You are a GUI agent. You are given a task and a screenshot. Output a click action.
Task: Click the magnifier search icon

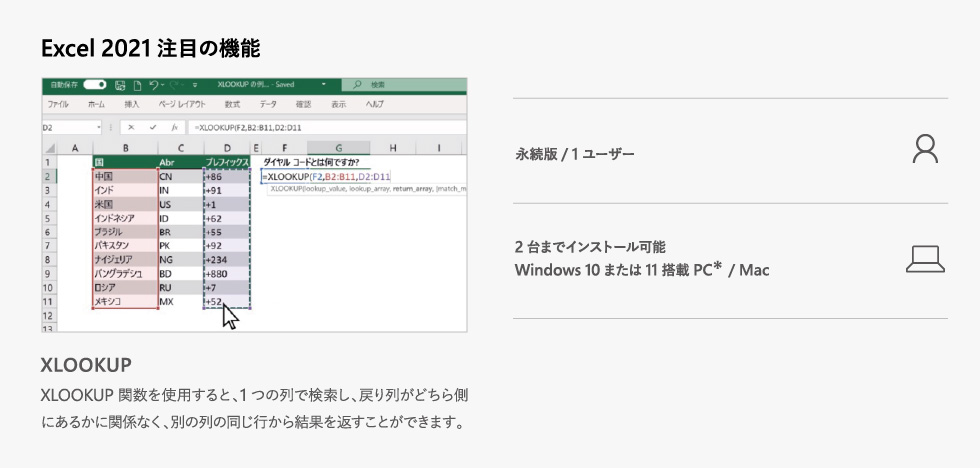point(357,85)
